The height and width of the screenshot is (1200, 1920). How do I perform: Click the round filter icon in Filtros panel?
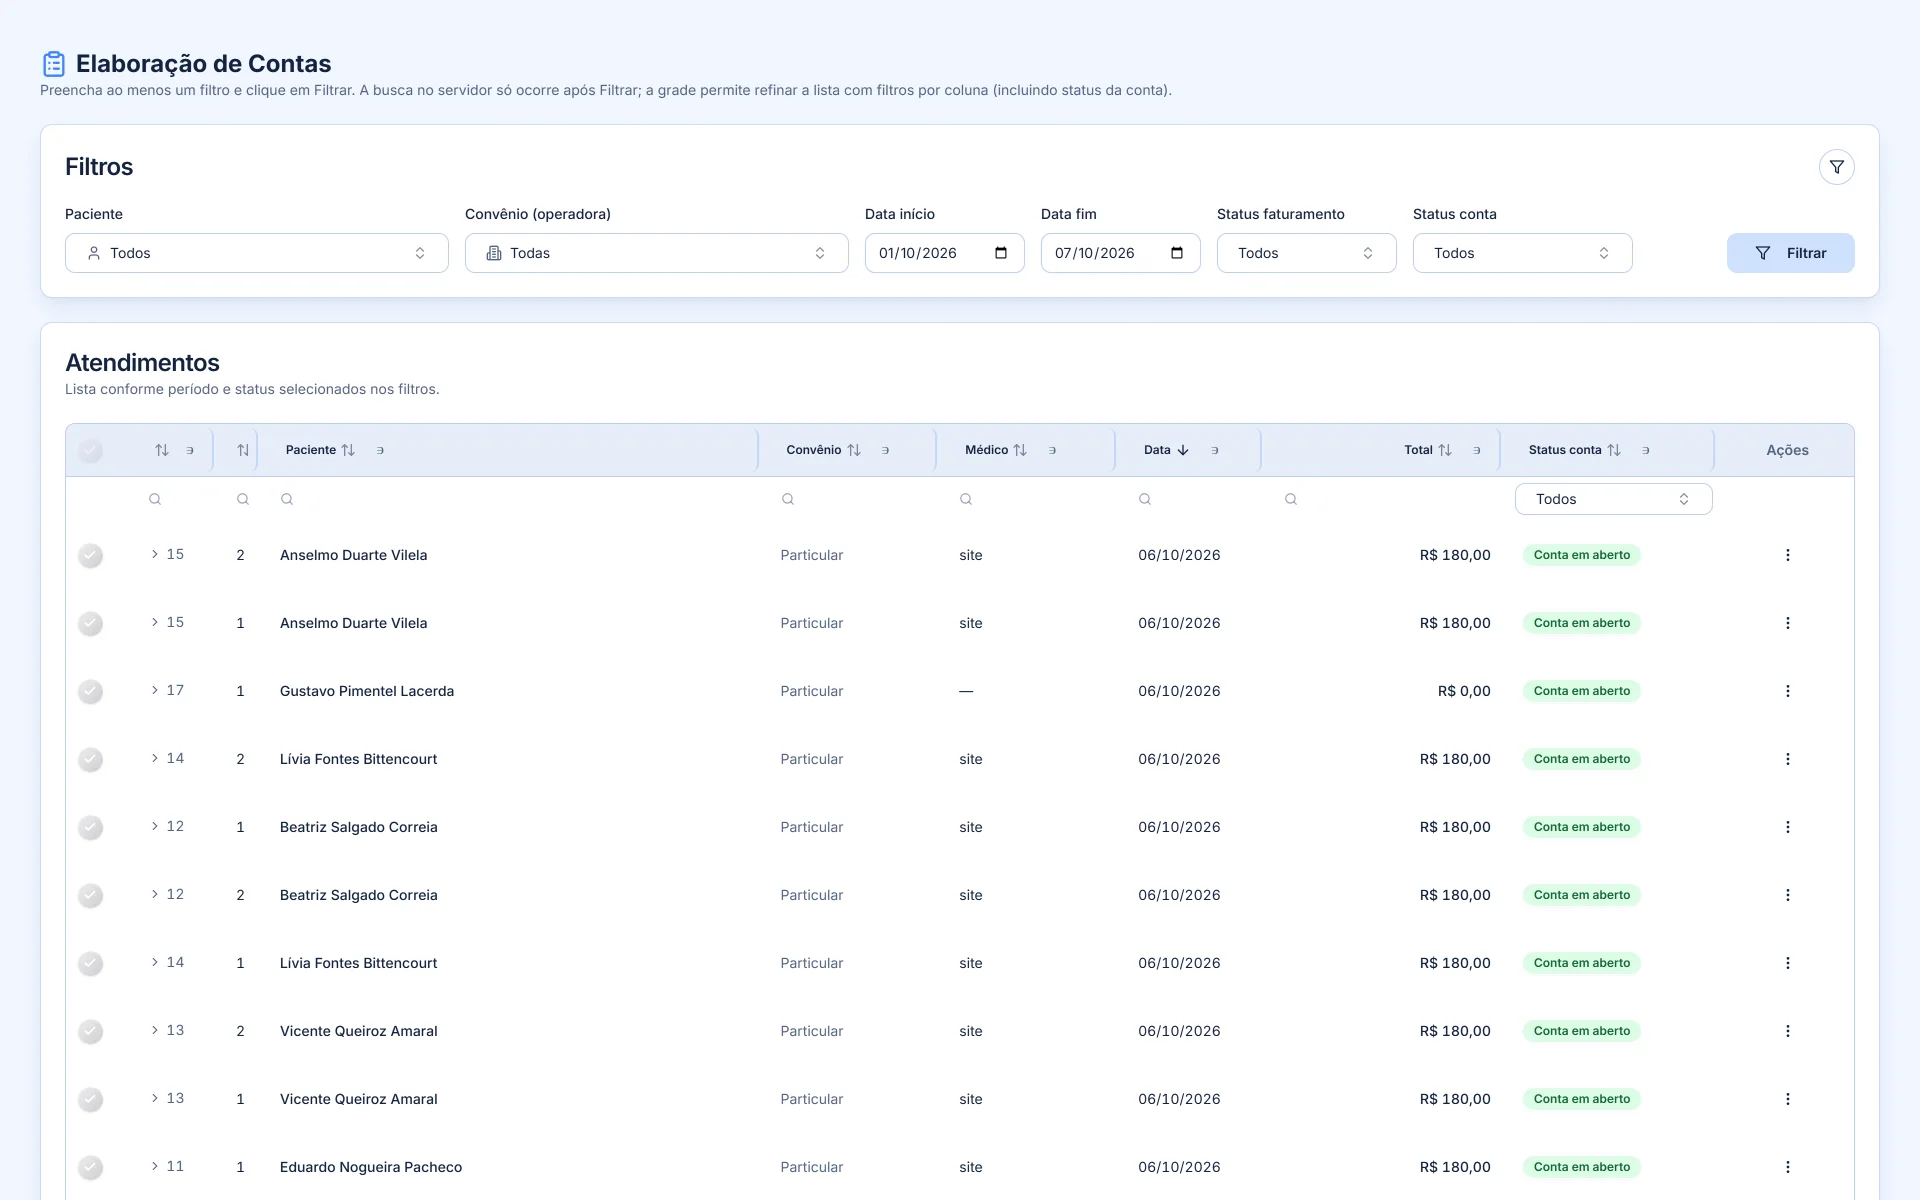tap(1836, 167)
